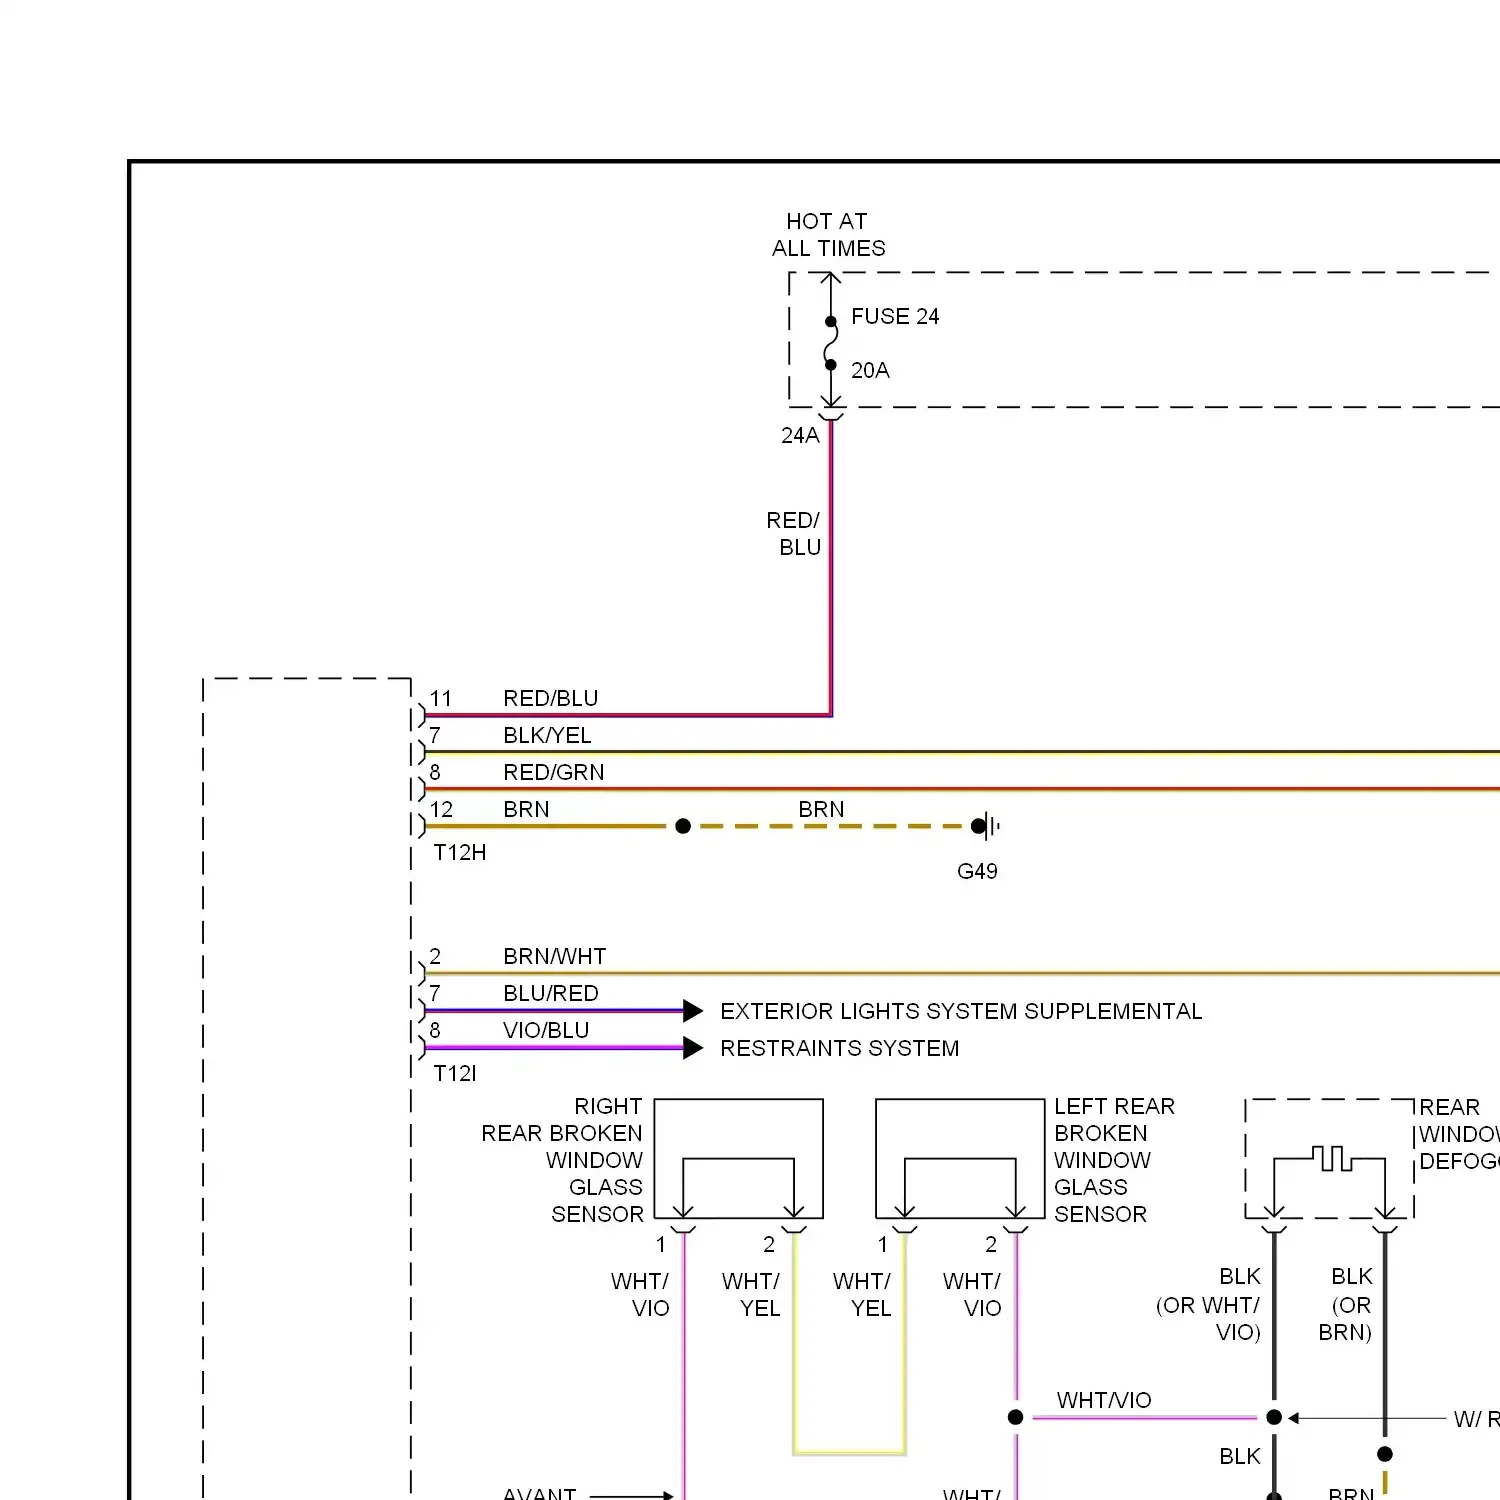Select the 'FUSE 24' label
Screen dimensions: 1500x1500
tap(895, 317)
